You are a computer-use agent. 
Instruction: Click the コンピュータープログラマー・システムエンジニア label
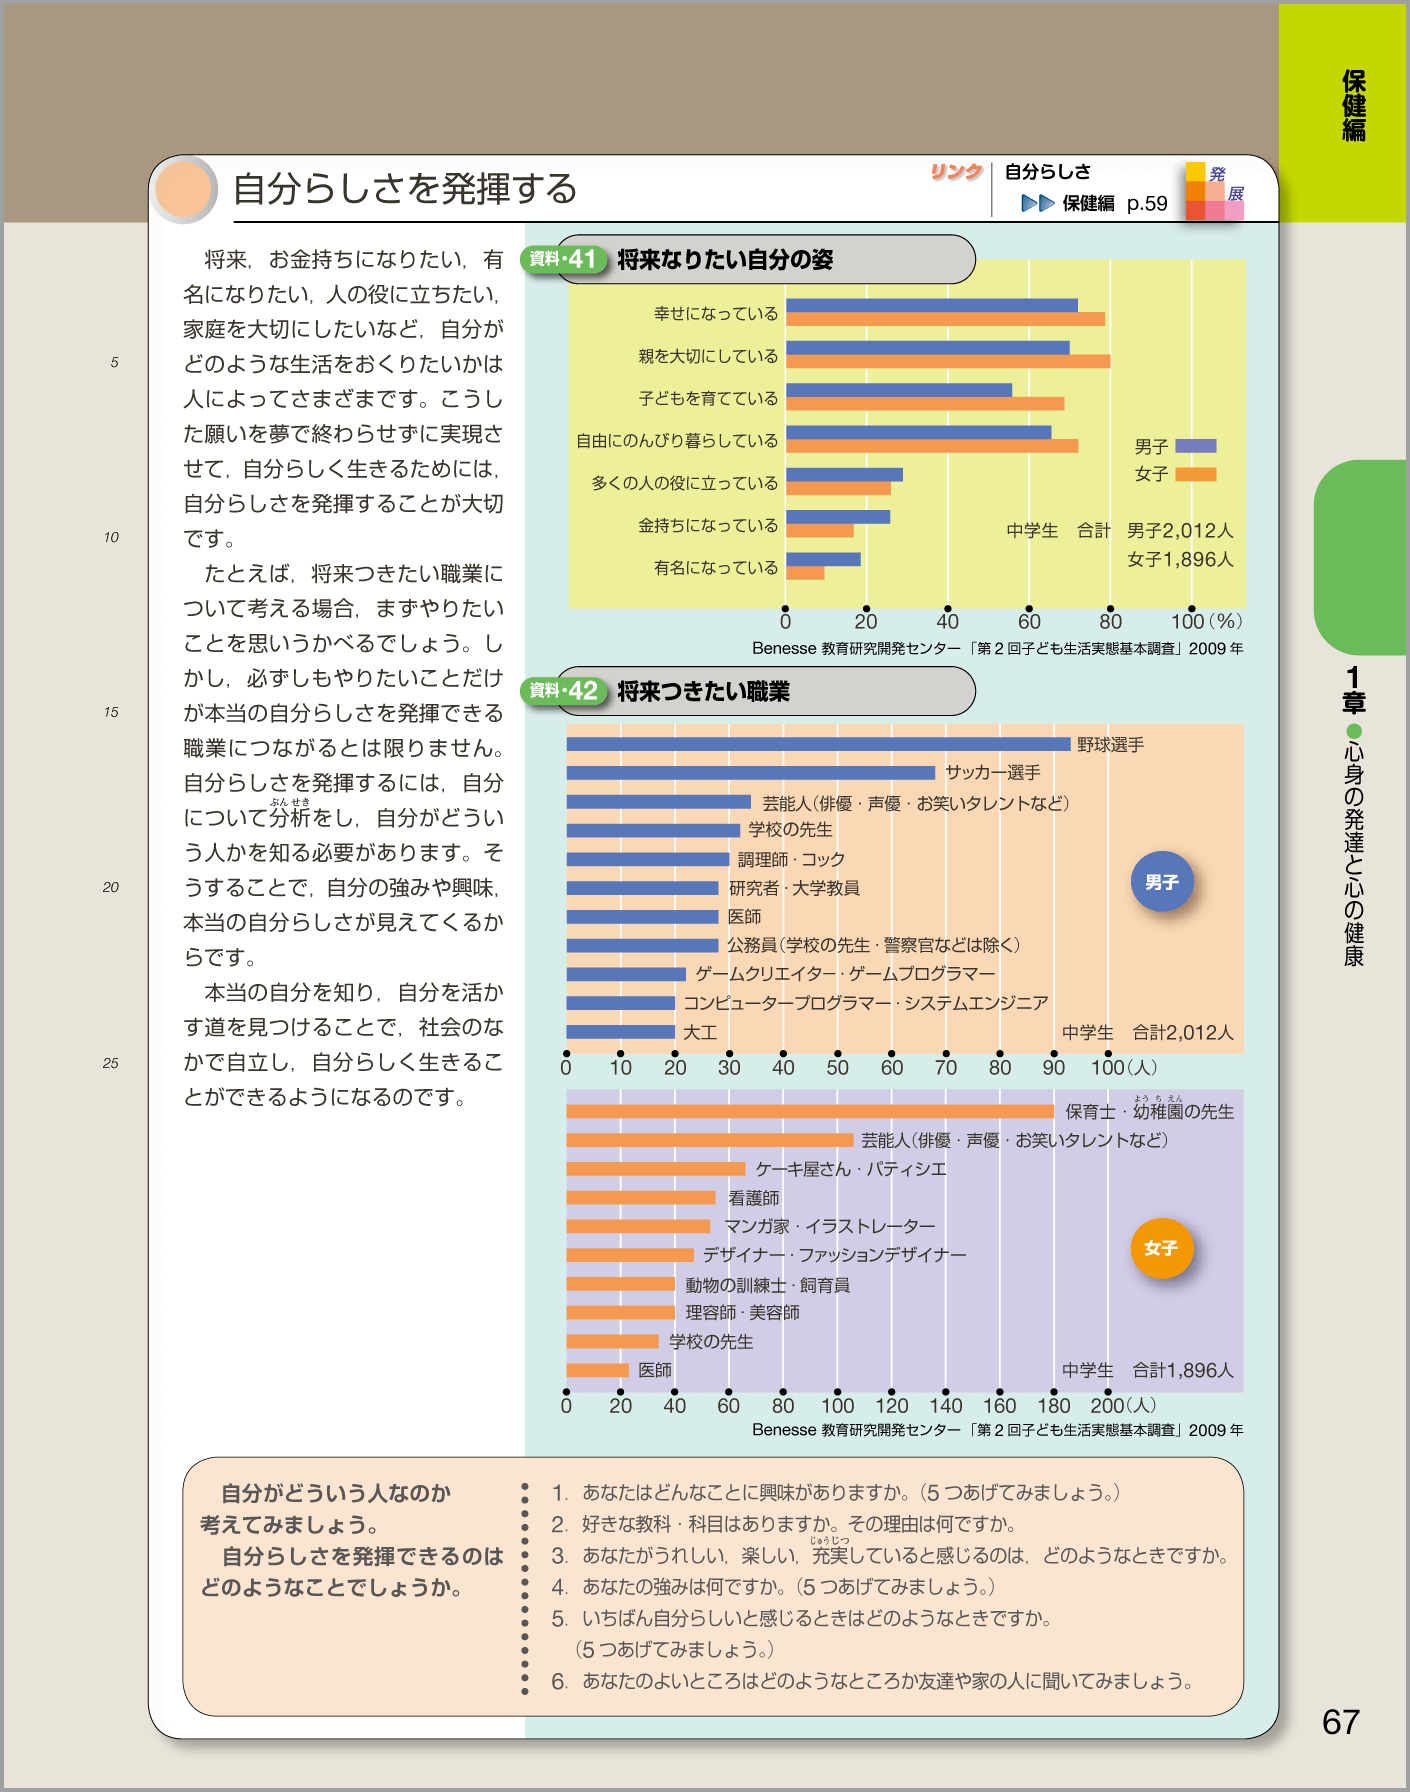click(866, 1003)
